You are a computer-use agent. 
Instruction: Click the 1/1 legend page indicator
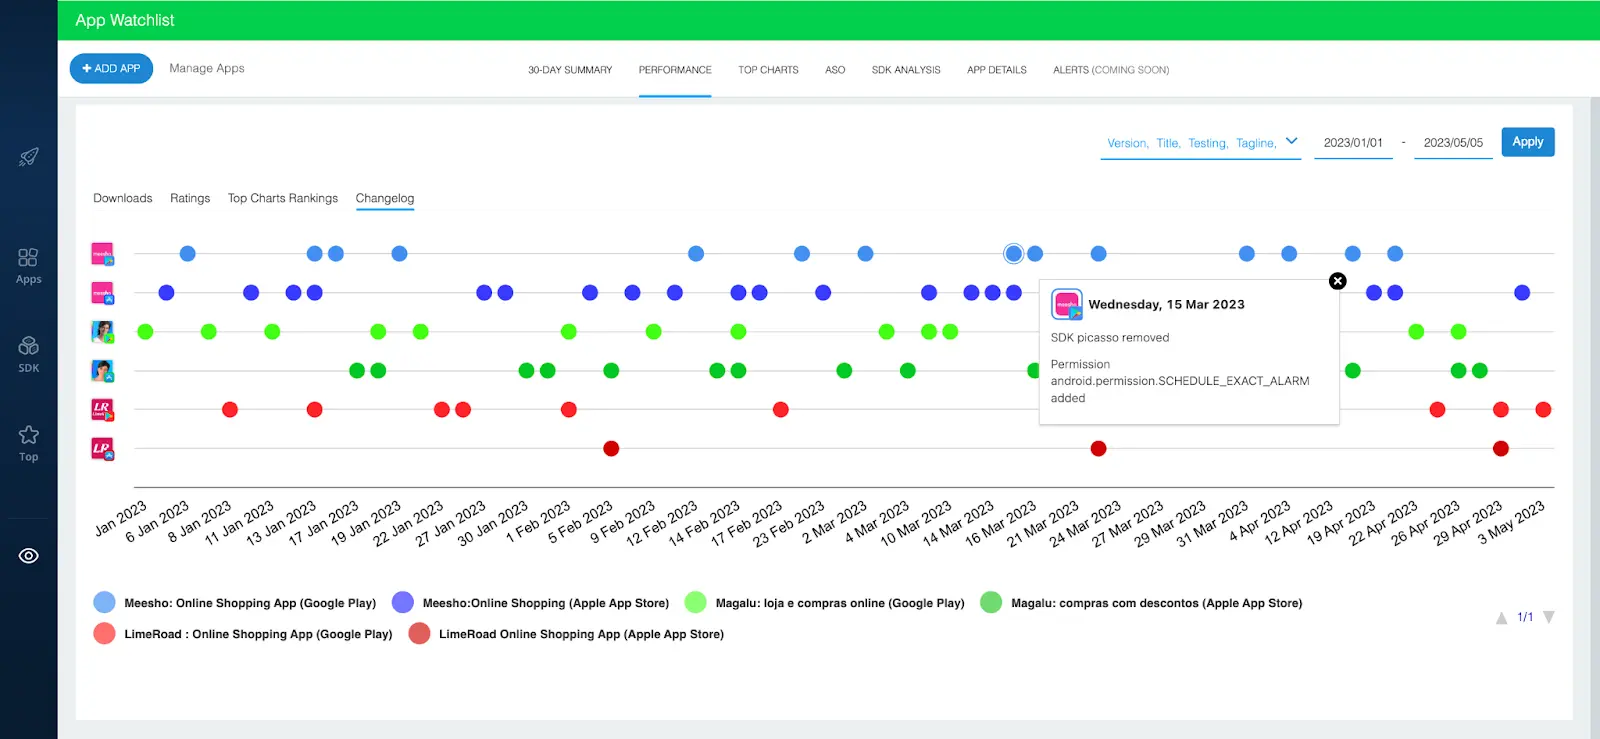pyautogui.click(x=1525, y=617)
